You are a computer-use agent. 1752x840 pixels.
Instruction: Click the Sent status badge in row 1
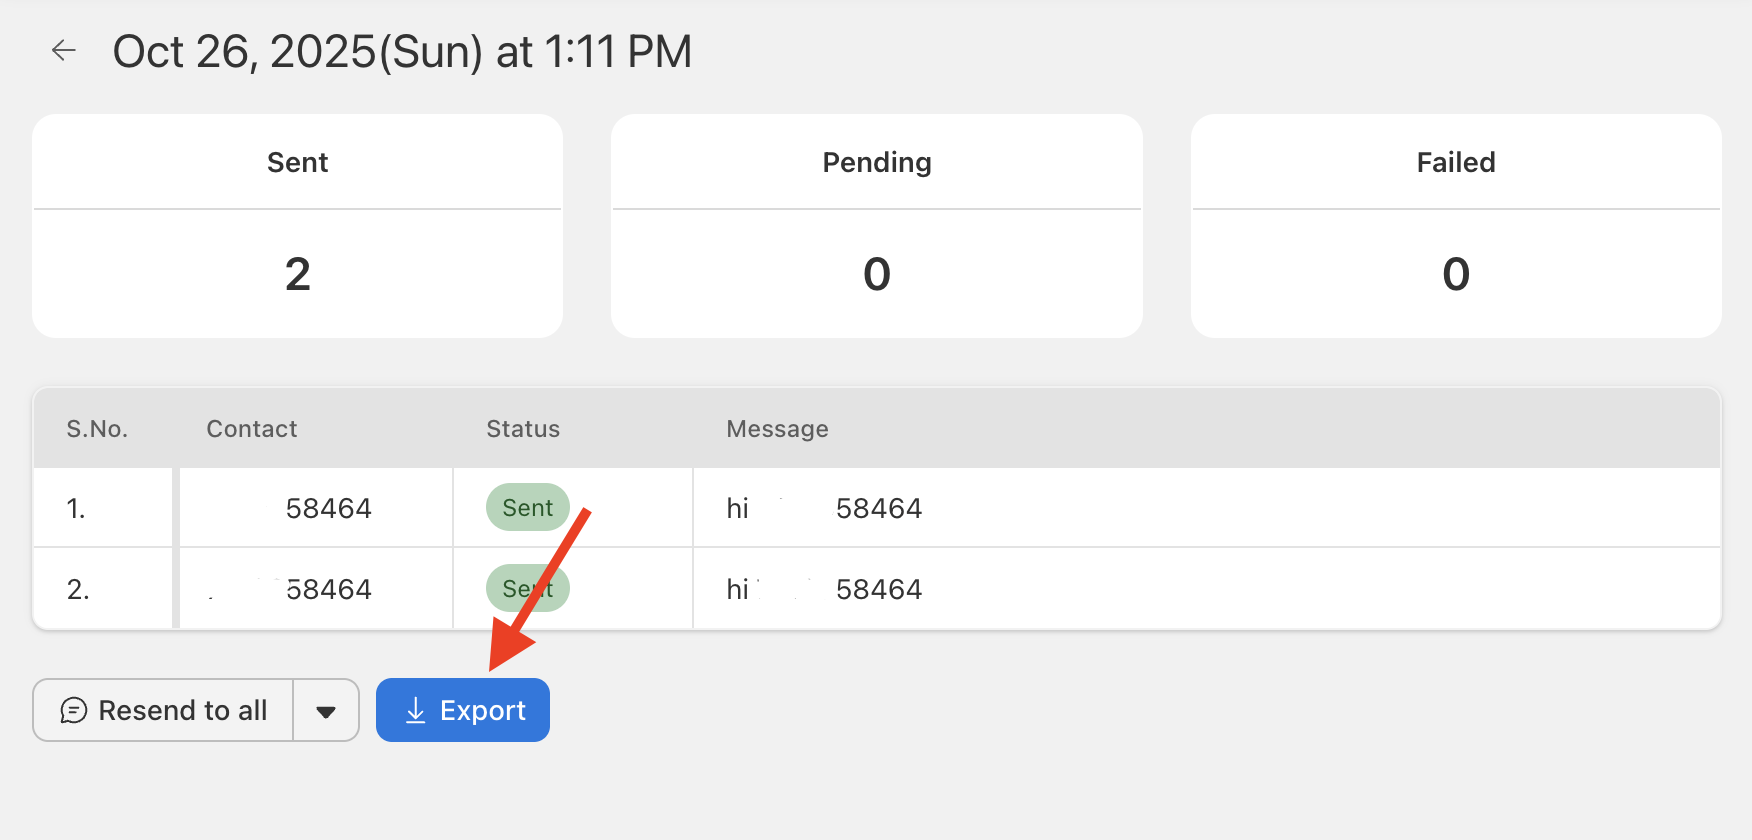pos(527,508)
